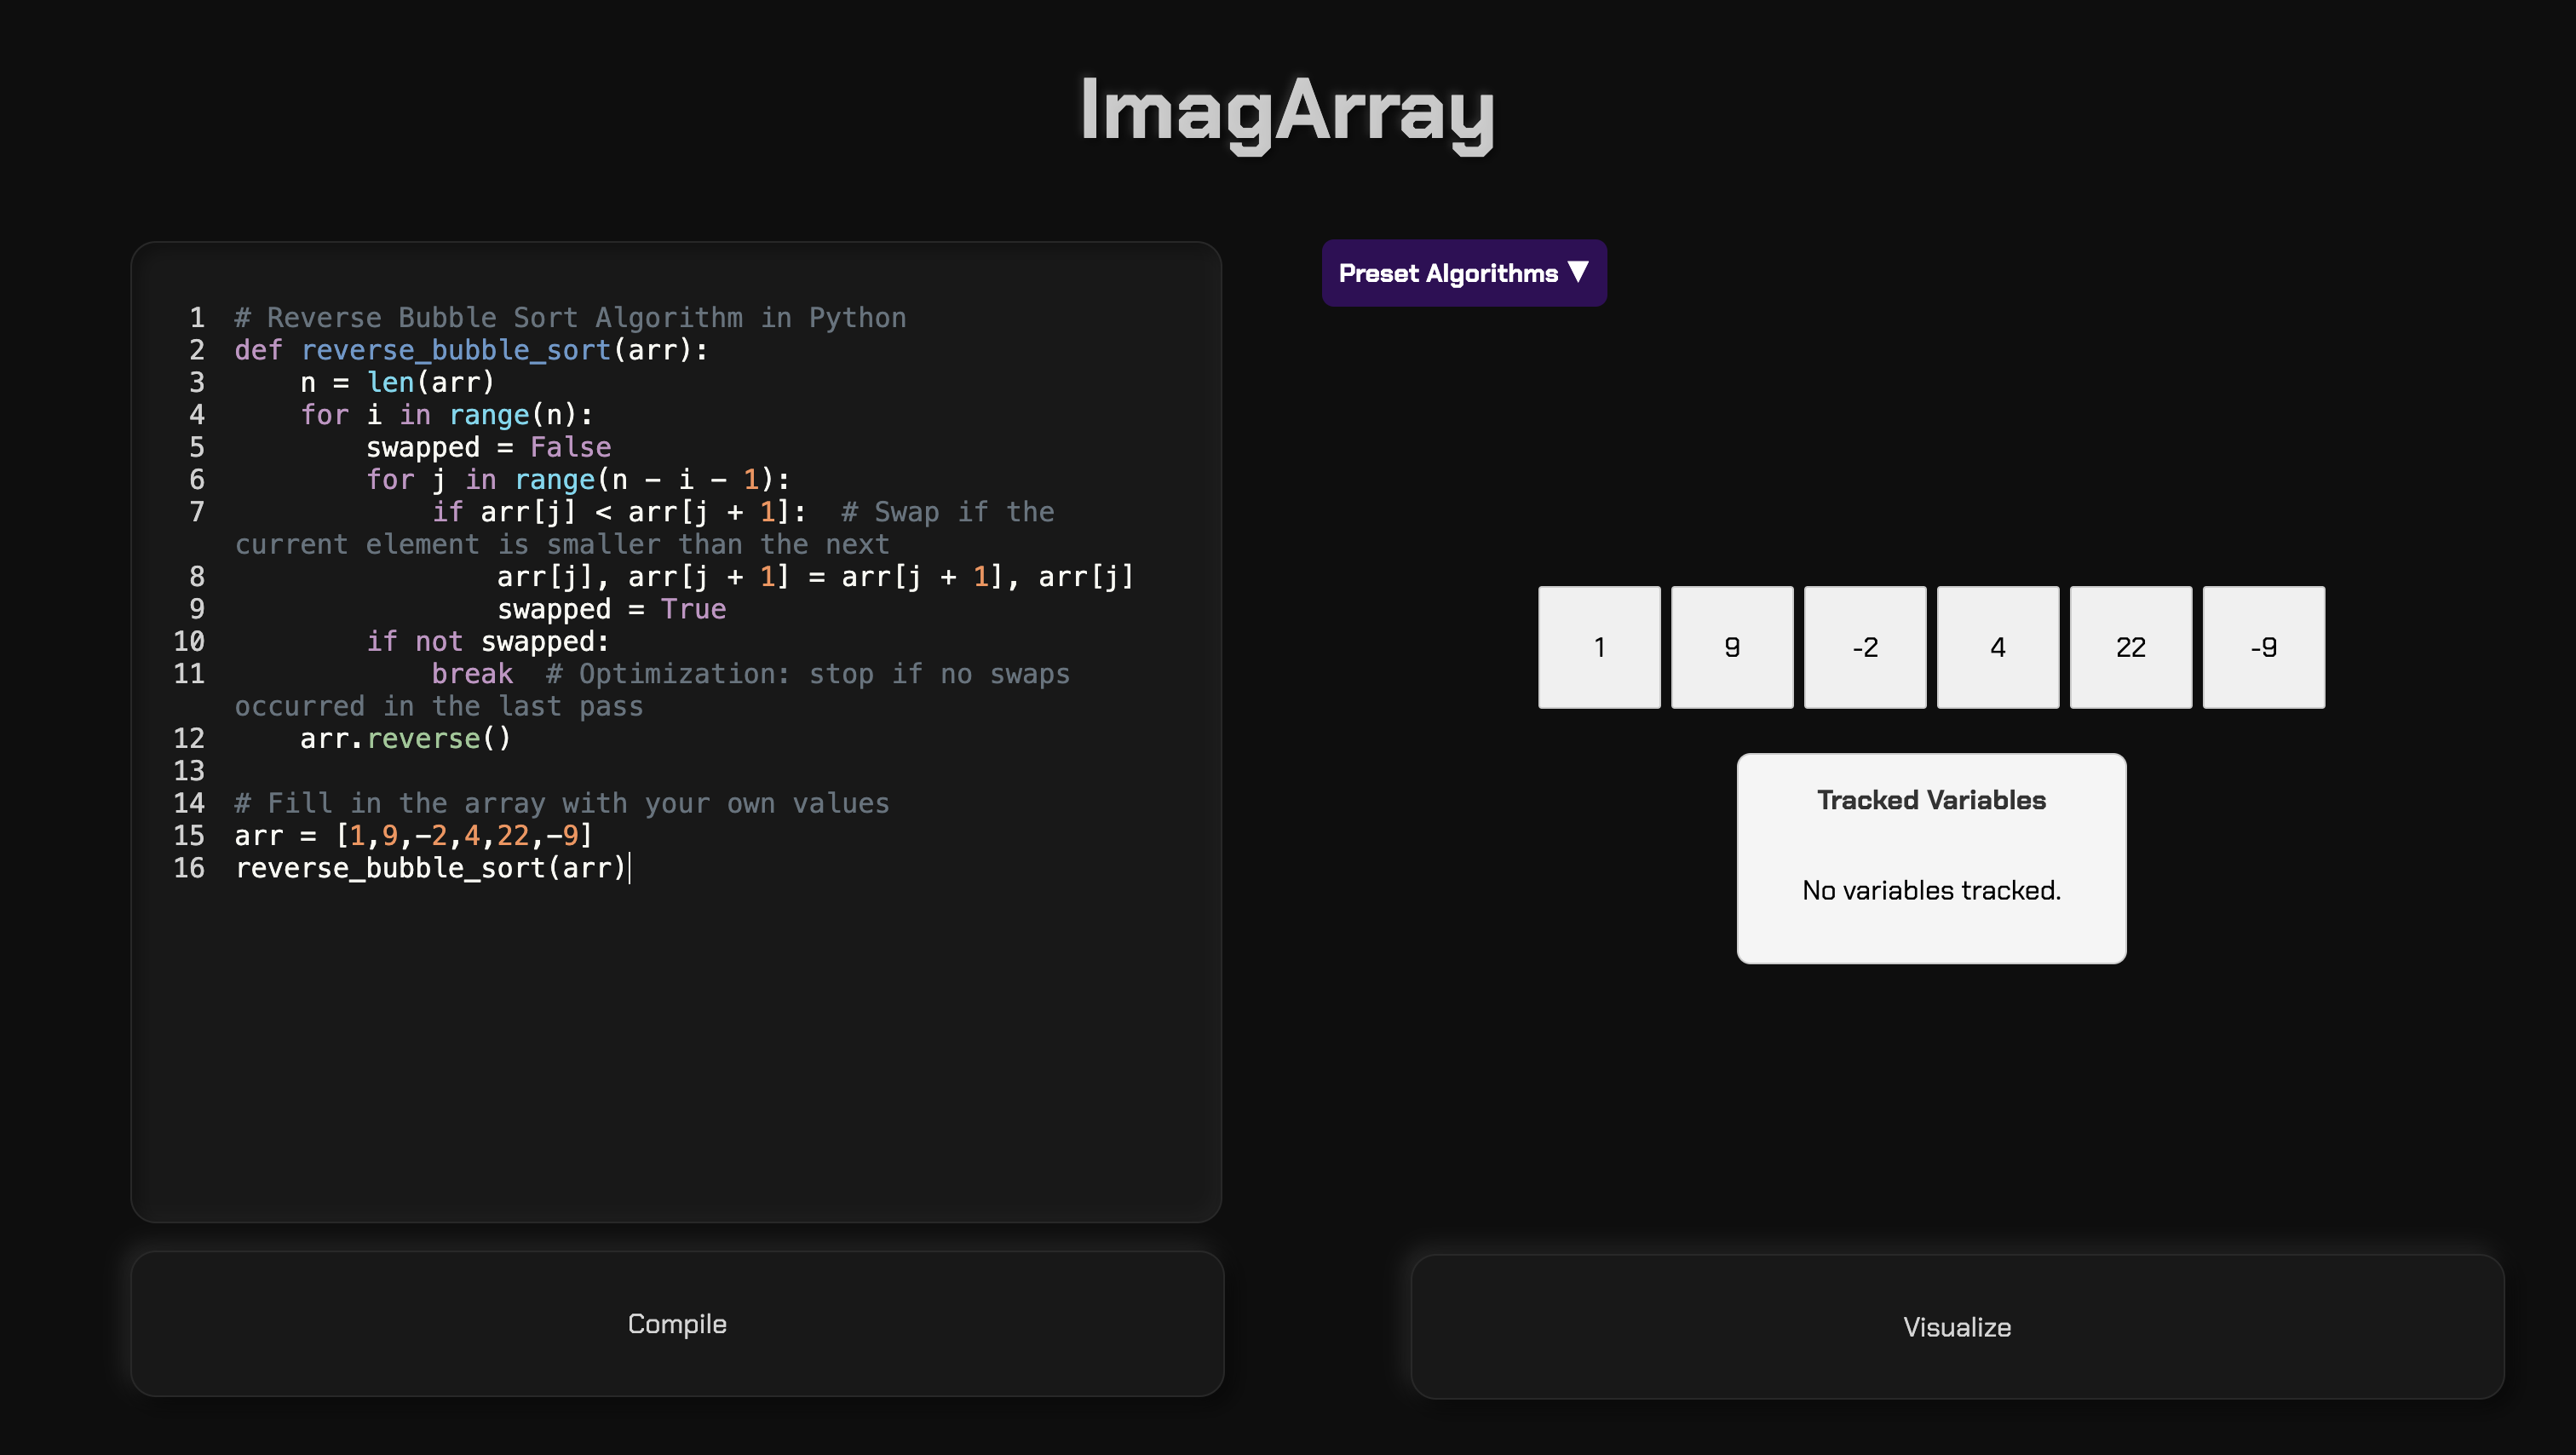This screenshot has width=2576, height=1455.
Task: Click on the 'swapped = False' code line
Action: pyautogui.click(x=488, y=447)
